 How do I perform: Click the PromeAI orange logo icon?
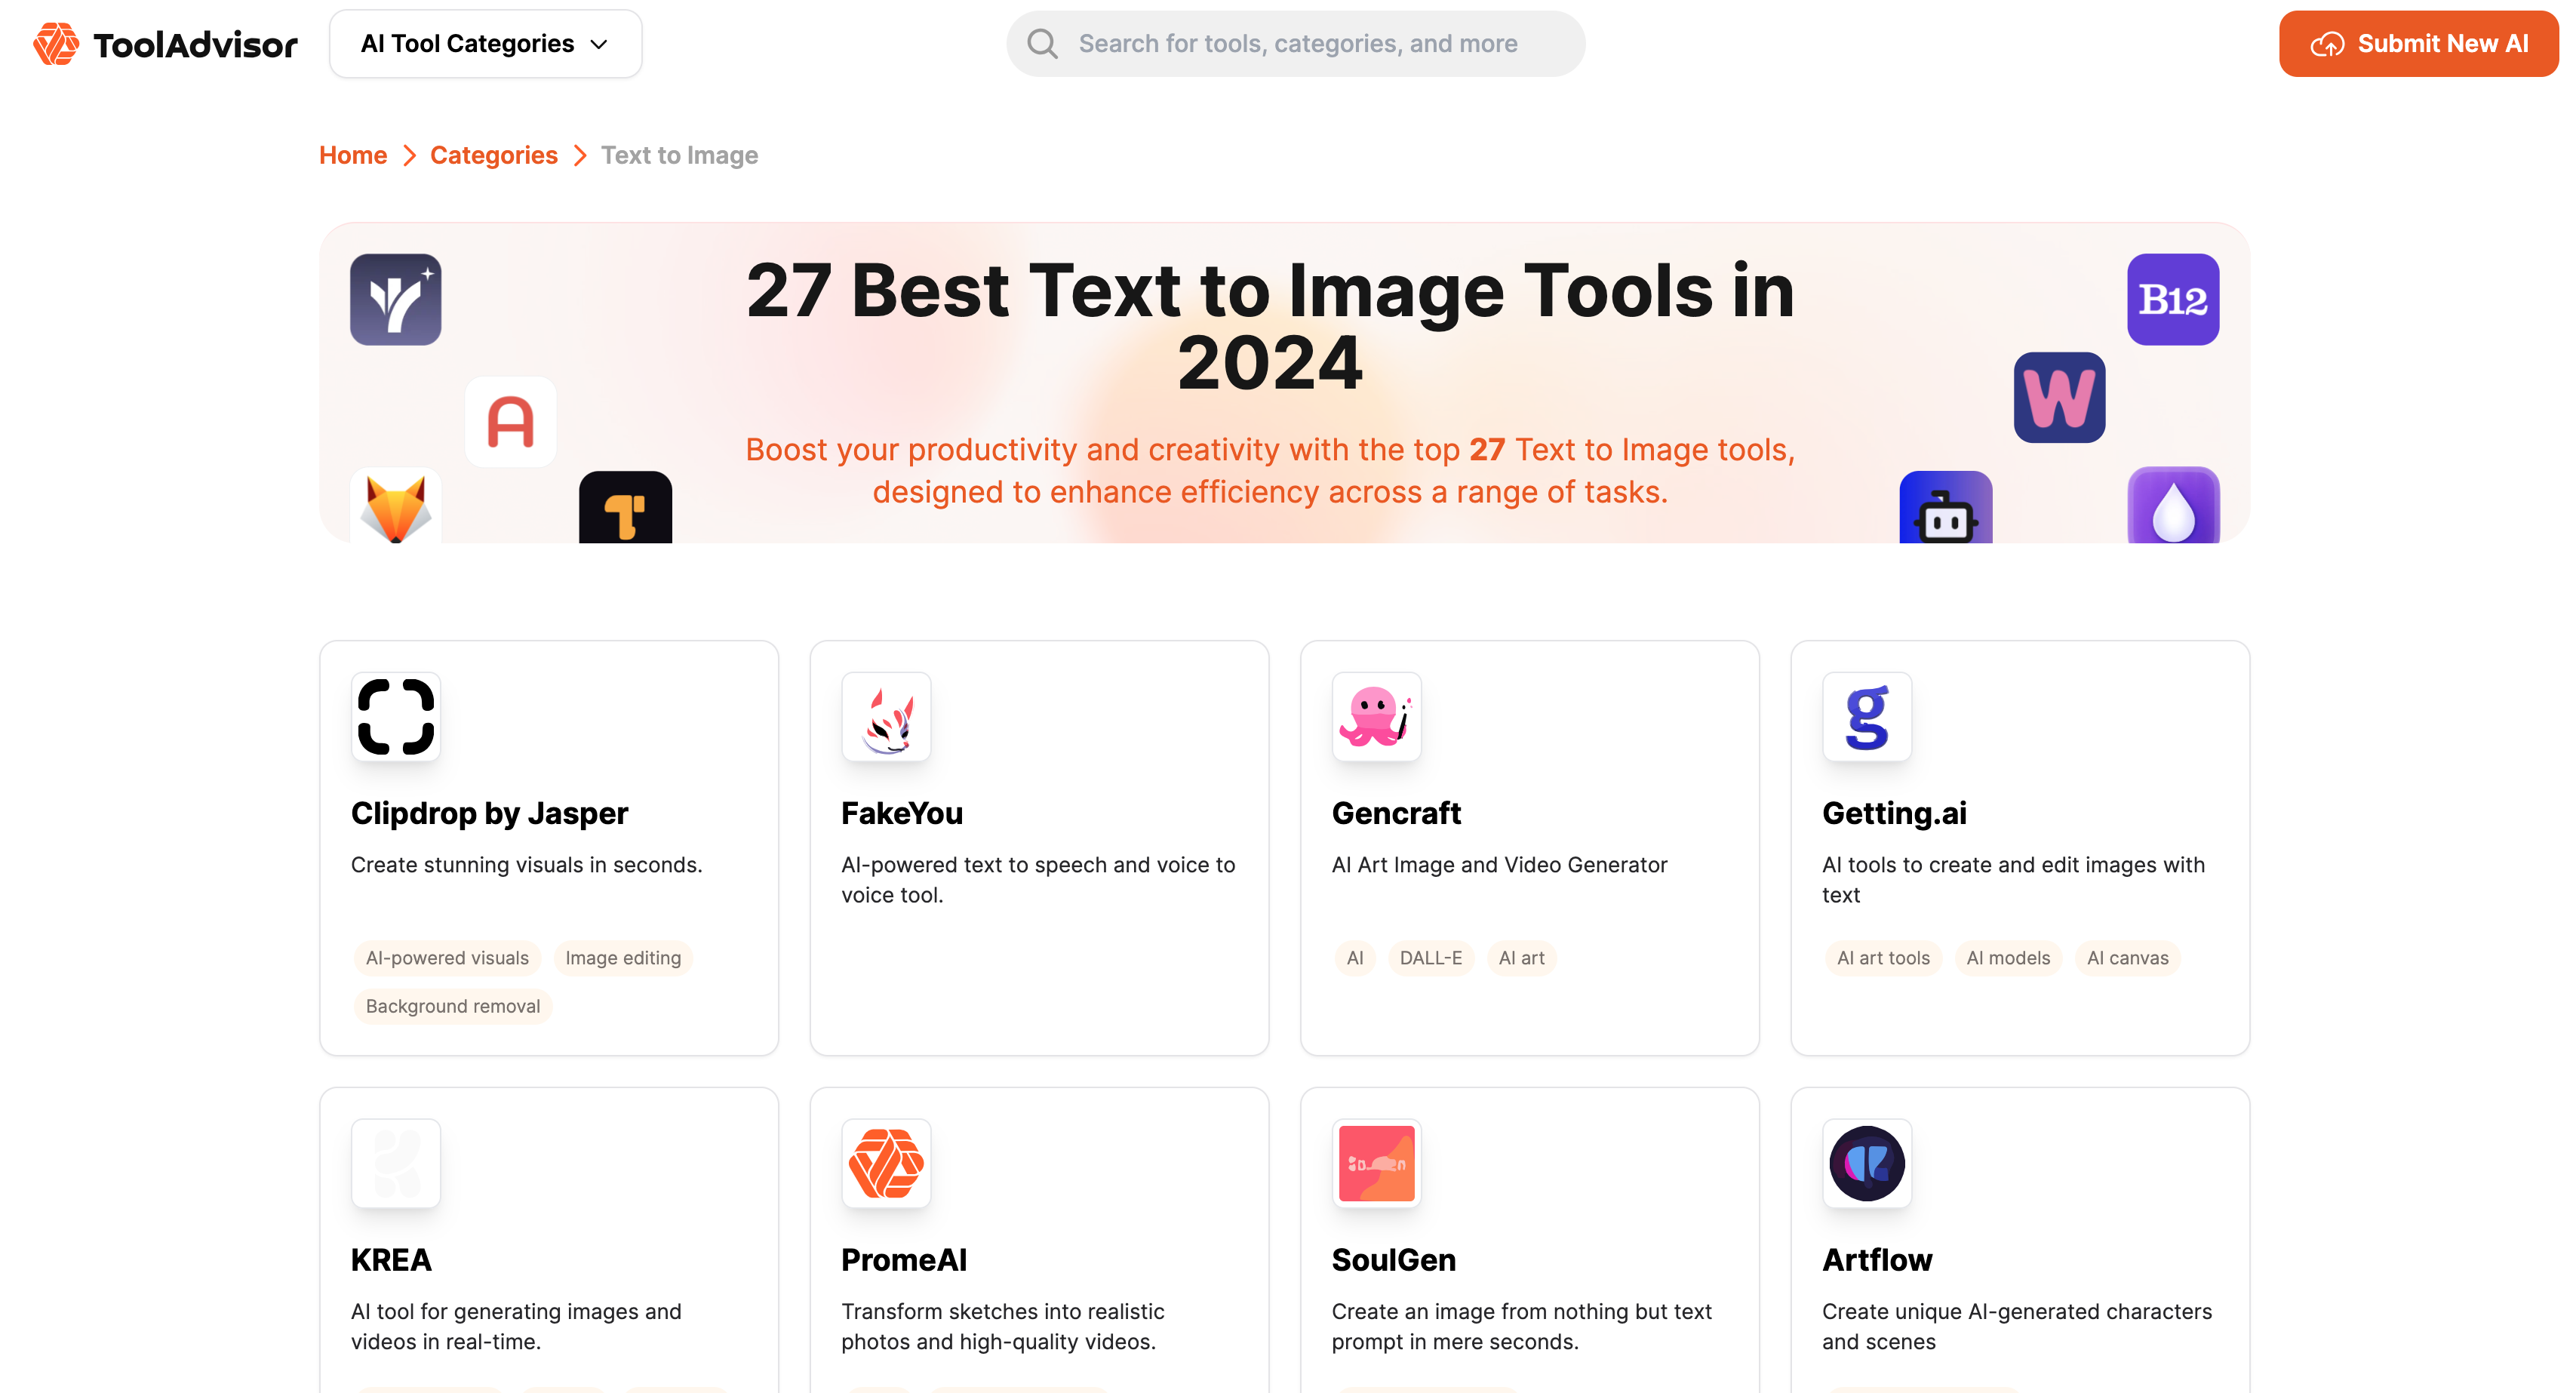(x=886, y=1163)
